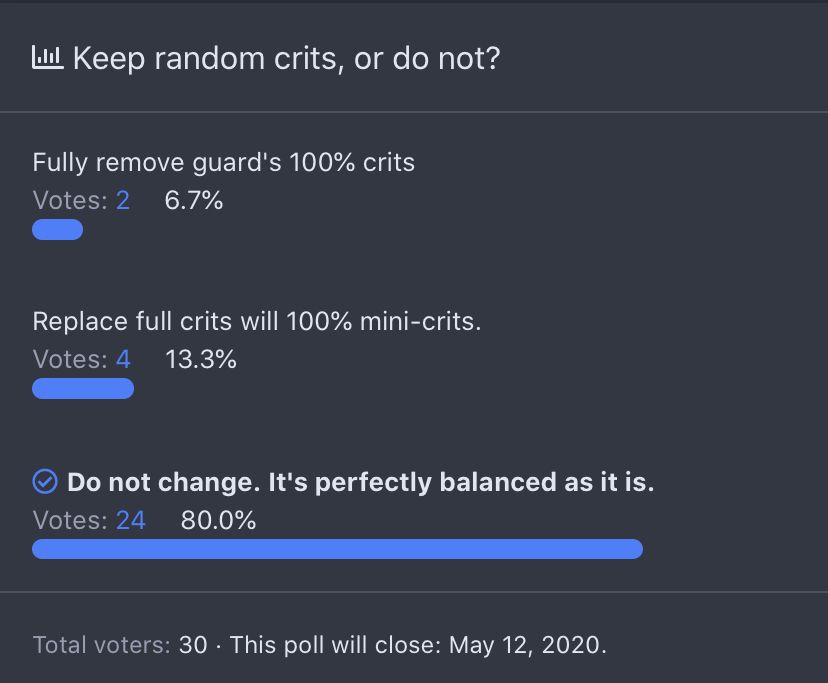Click the 6.7% percentage text
Image resolution: width=828 pixels, height=683 pixels.
(x=194, y=200)
